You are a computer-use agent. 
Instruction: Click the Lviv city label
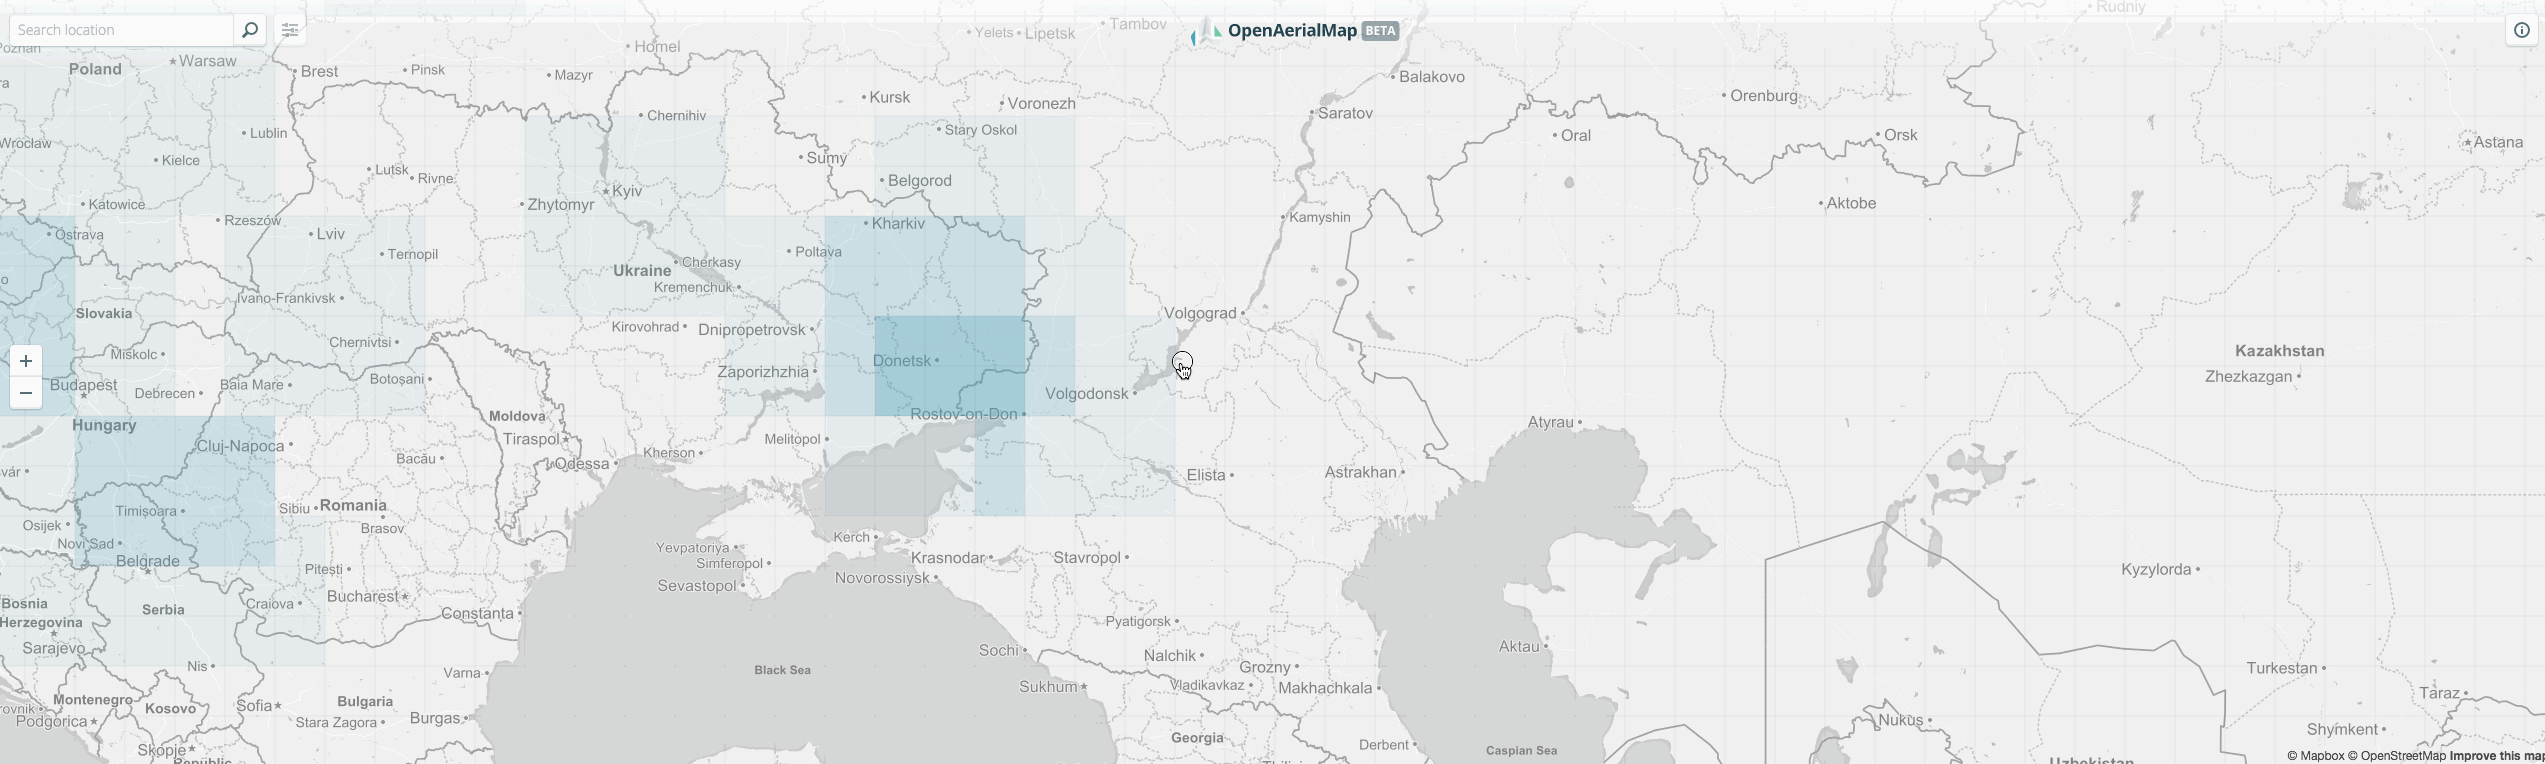click(331, 234)
